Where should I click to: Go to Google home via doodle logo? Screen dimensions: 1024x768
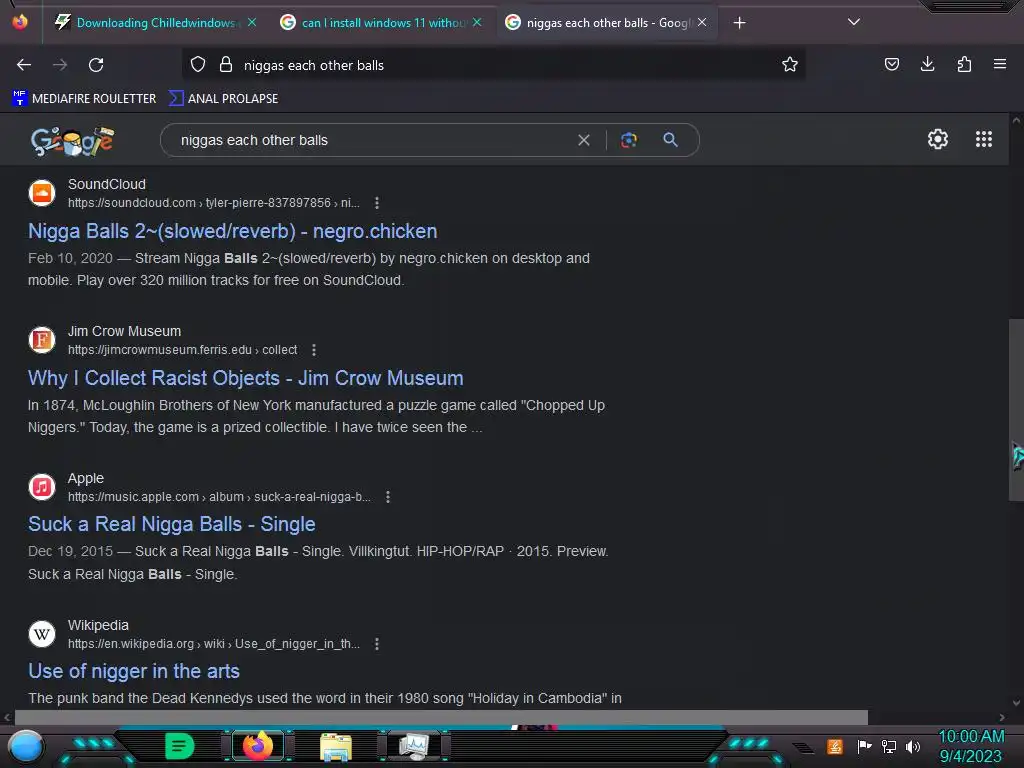coord(72,140)
